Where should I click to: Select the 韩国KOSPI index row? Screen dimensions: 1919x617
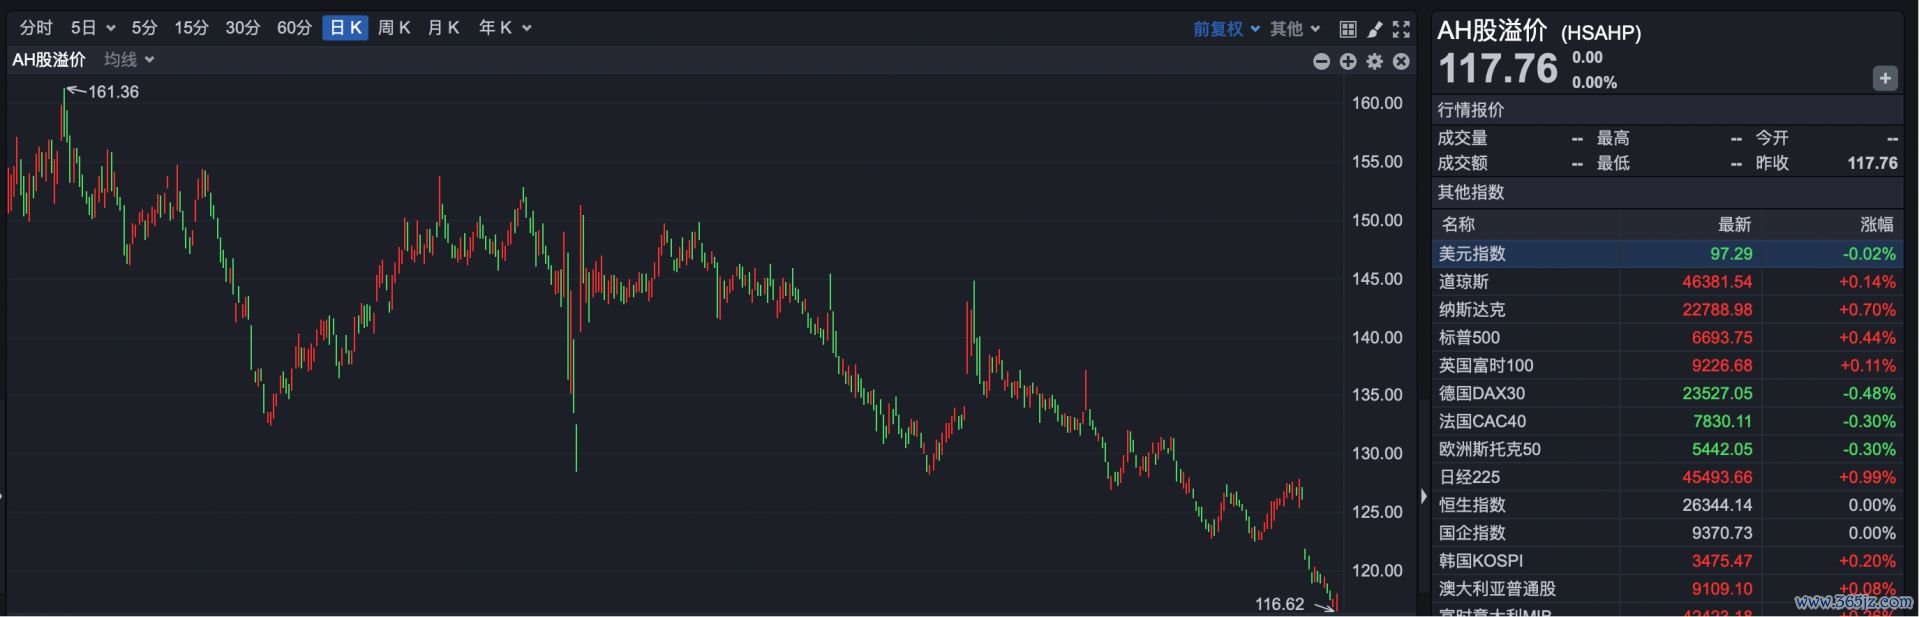pyautogui.click(x=1668, y=562)
